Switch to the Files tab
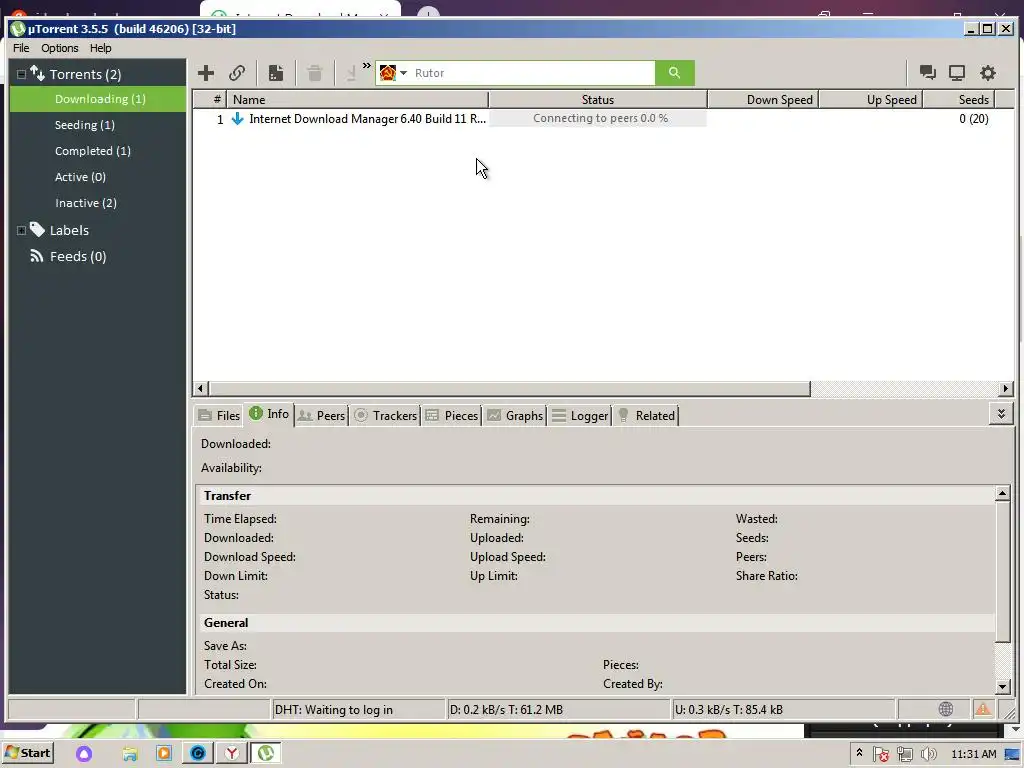 click(x=219, y=415)
